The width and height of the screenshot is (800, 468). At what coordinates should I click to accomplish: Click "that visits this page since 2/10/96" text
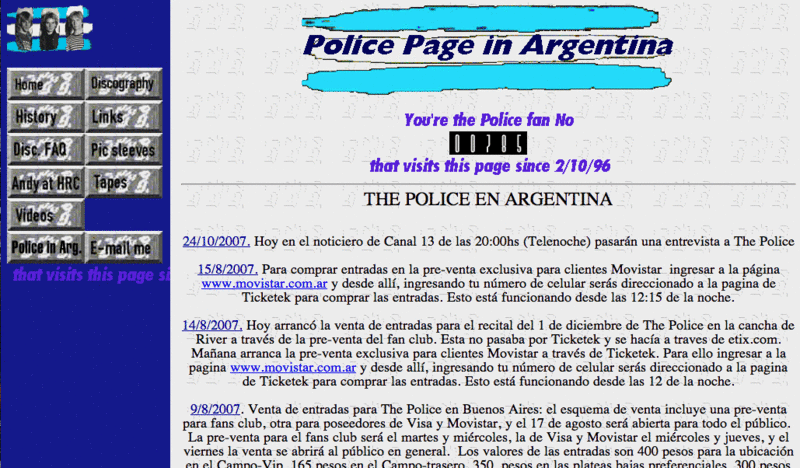(x=490, y=166)
